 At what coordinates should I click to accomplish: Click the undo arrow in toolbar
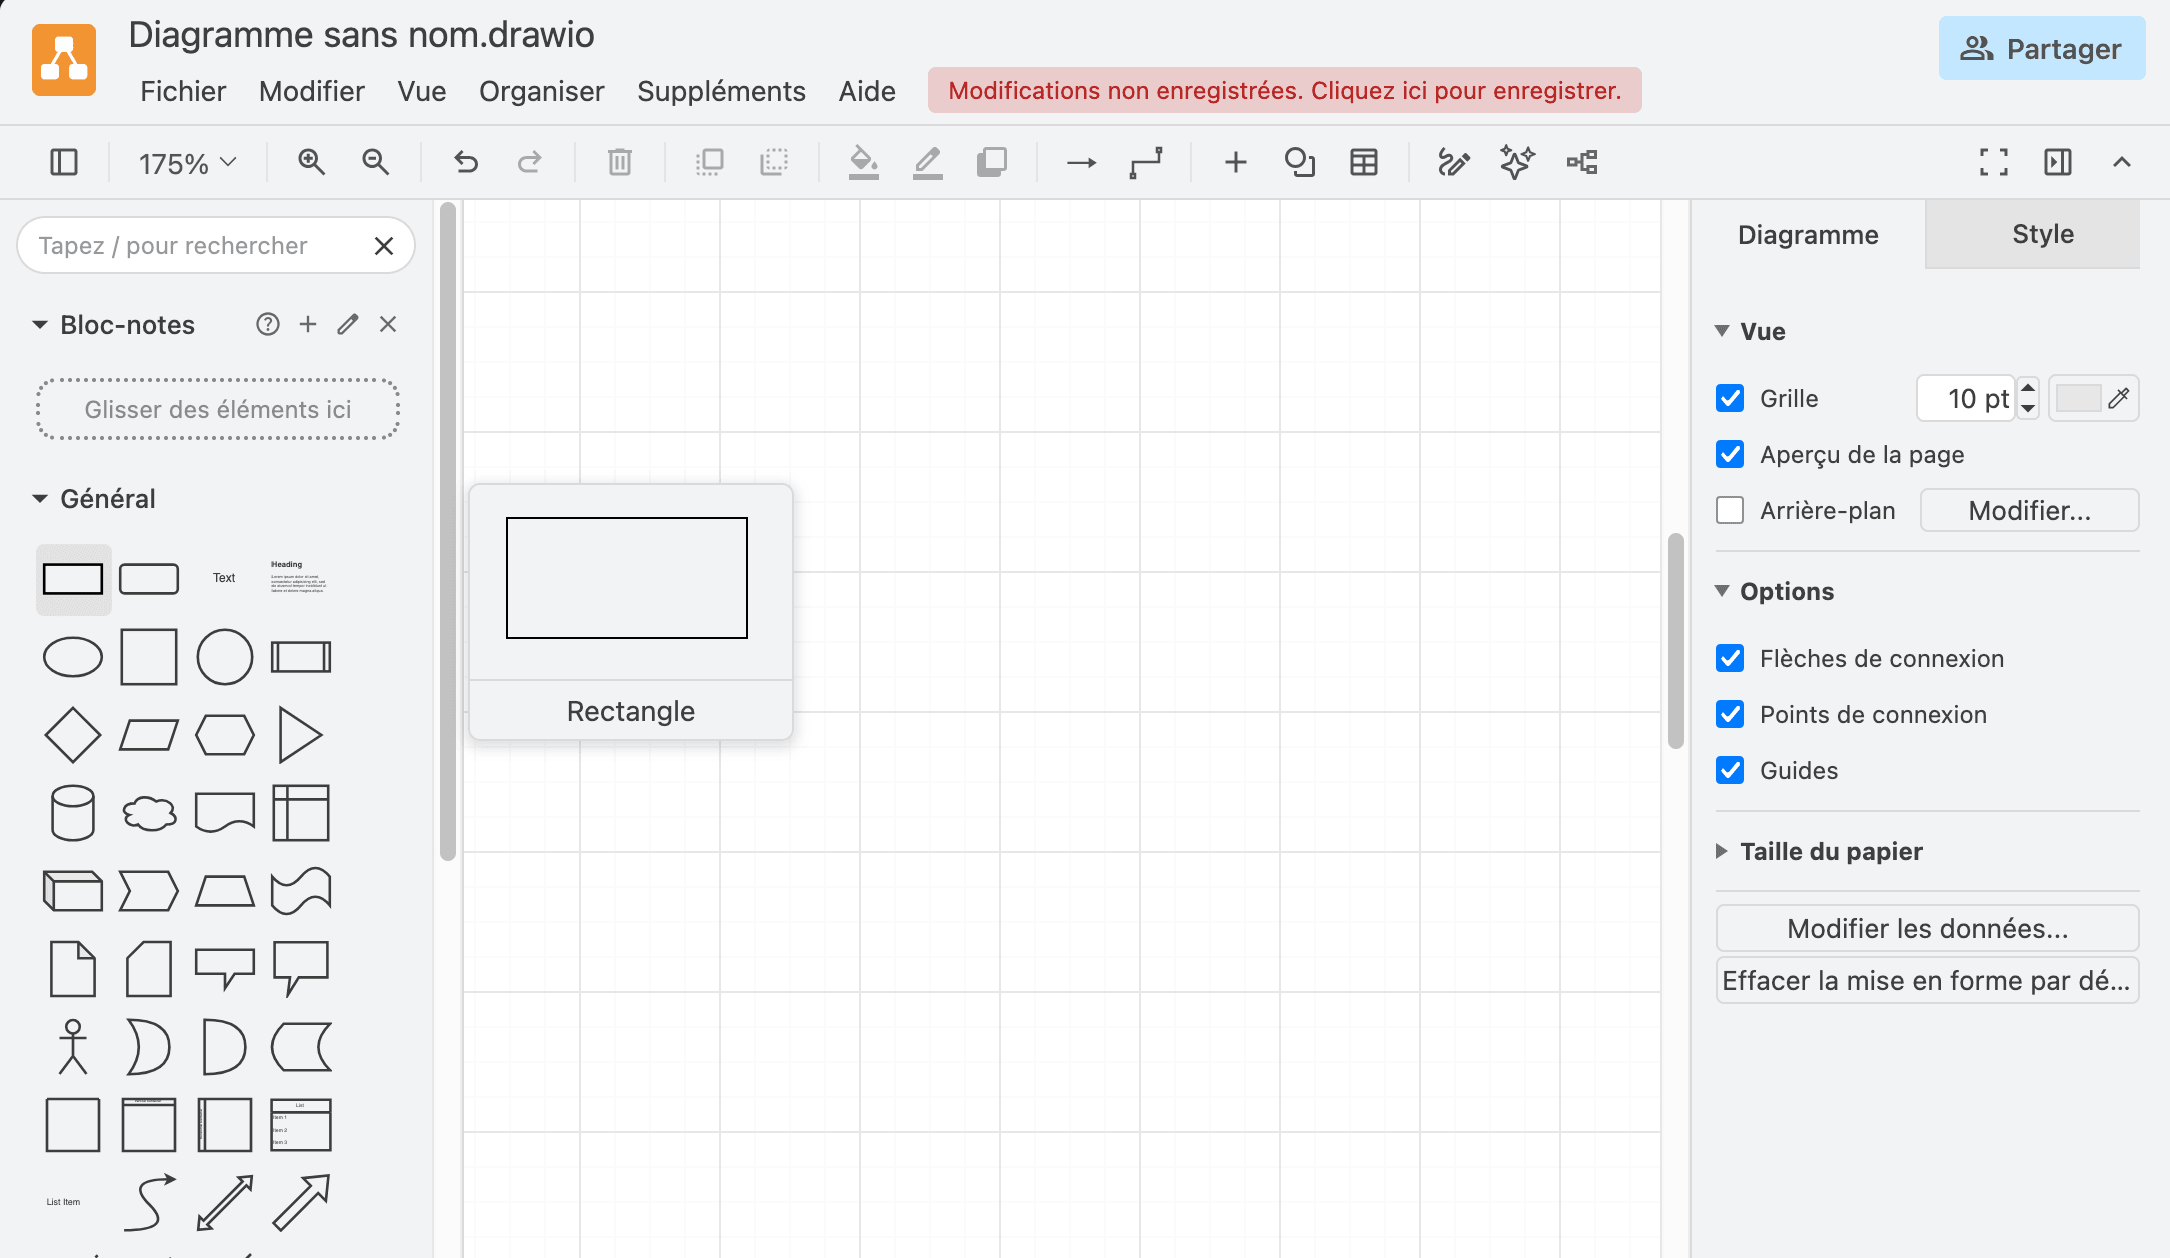[x=466, y=162]
